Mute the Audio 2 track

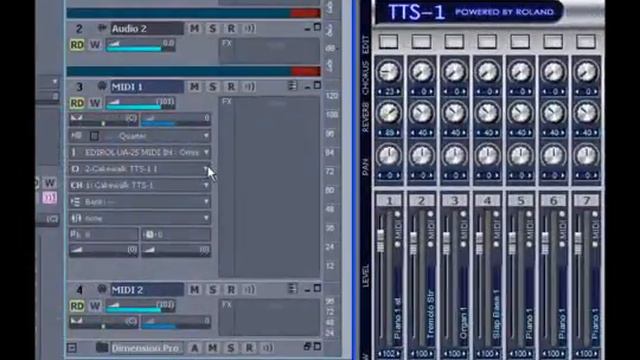[x=194, y=29]
